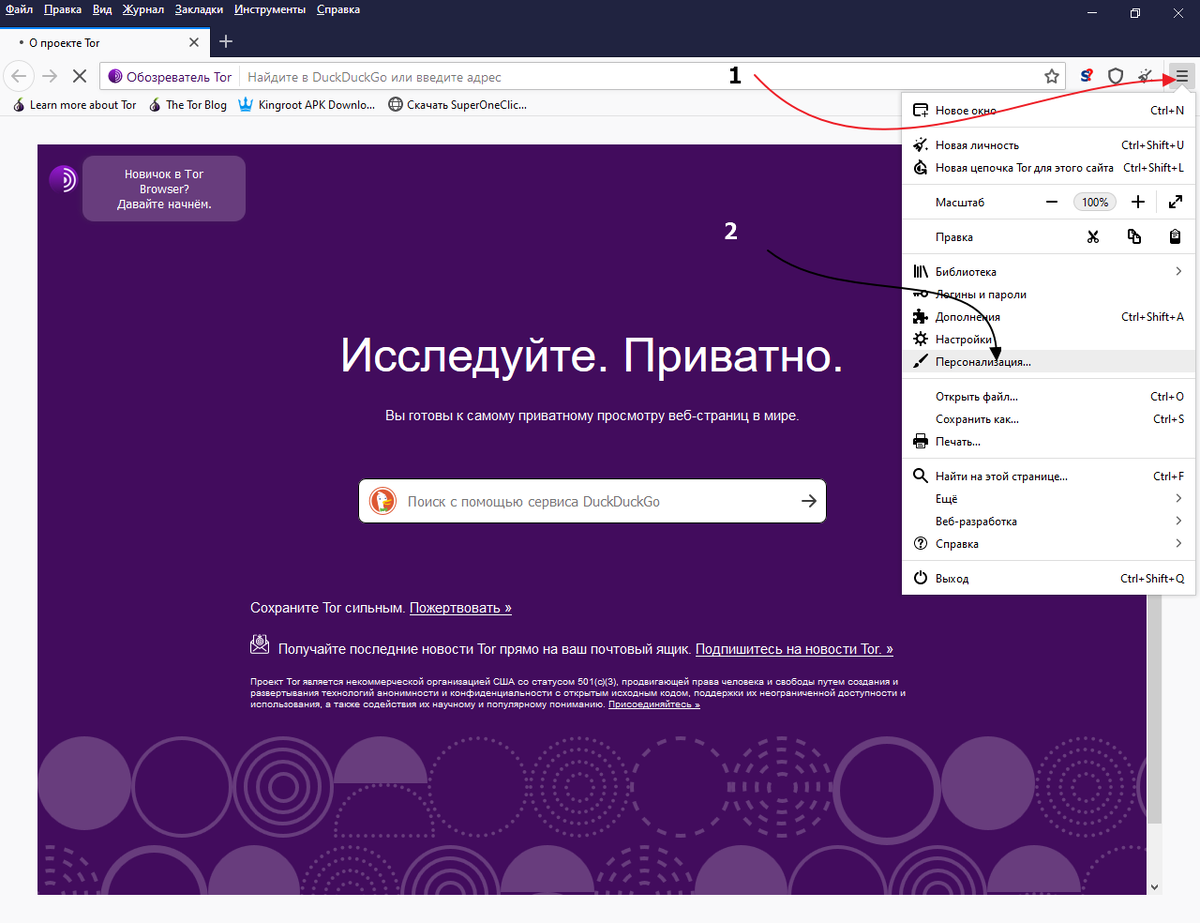Click the DuckDuckGo search box on page
Screen dimensions: 1200x923
point(593,501)
